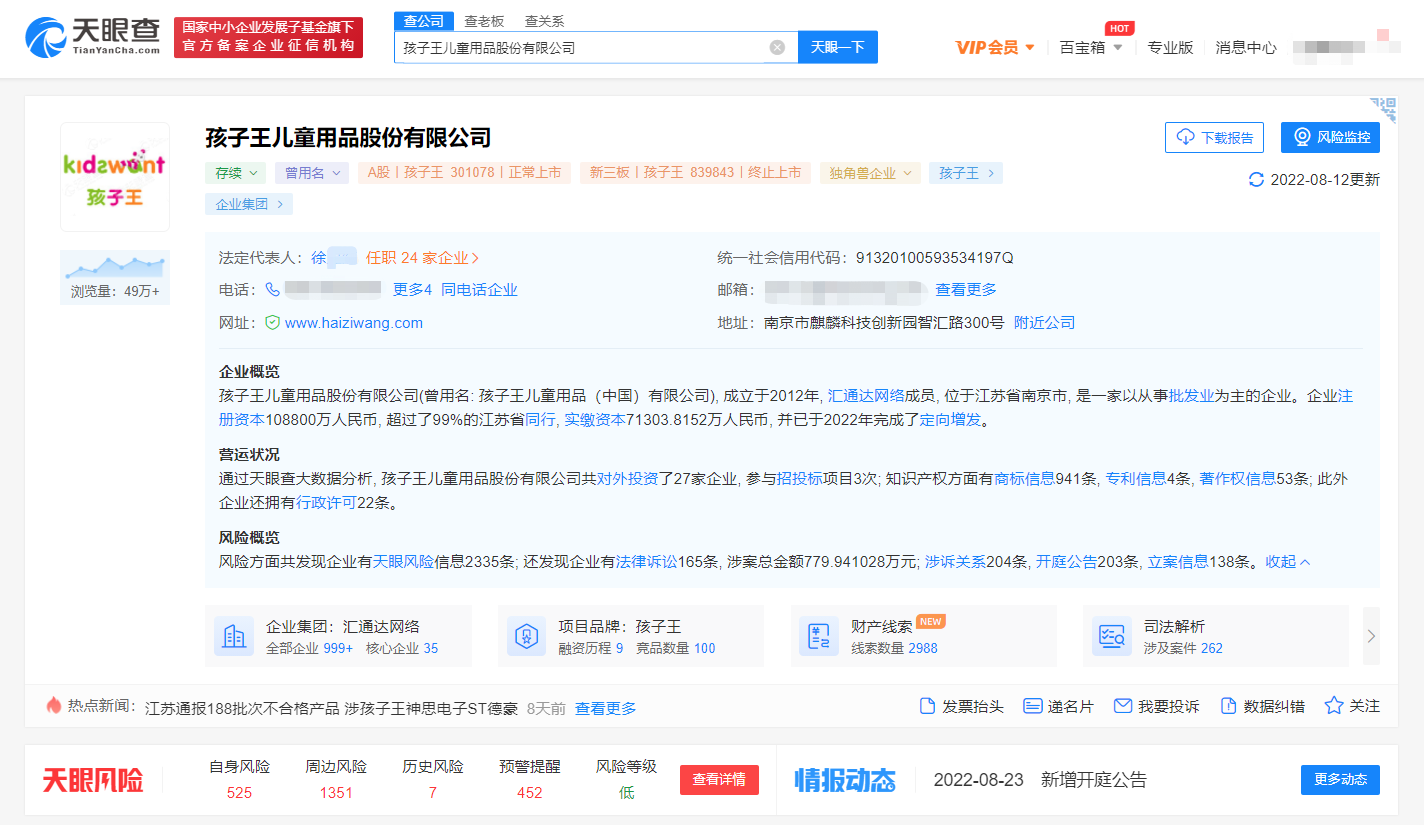Viewport: 1424px width, 825px height.
Task: Click the 关注 star icon
Action: click(1333, 706)
